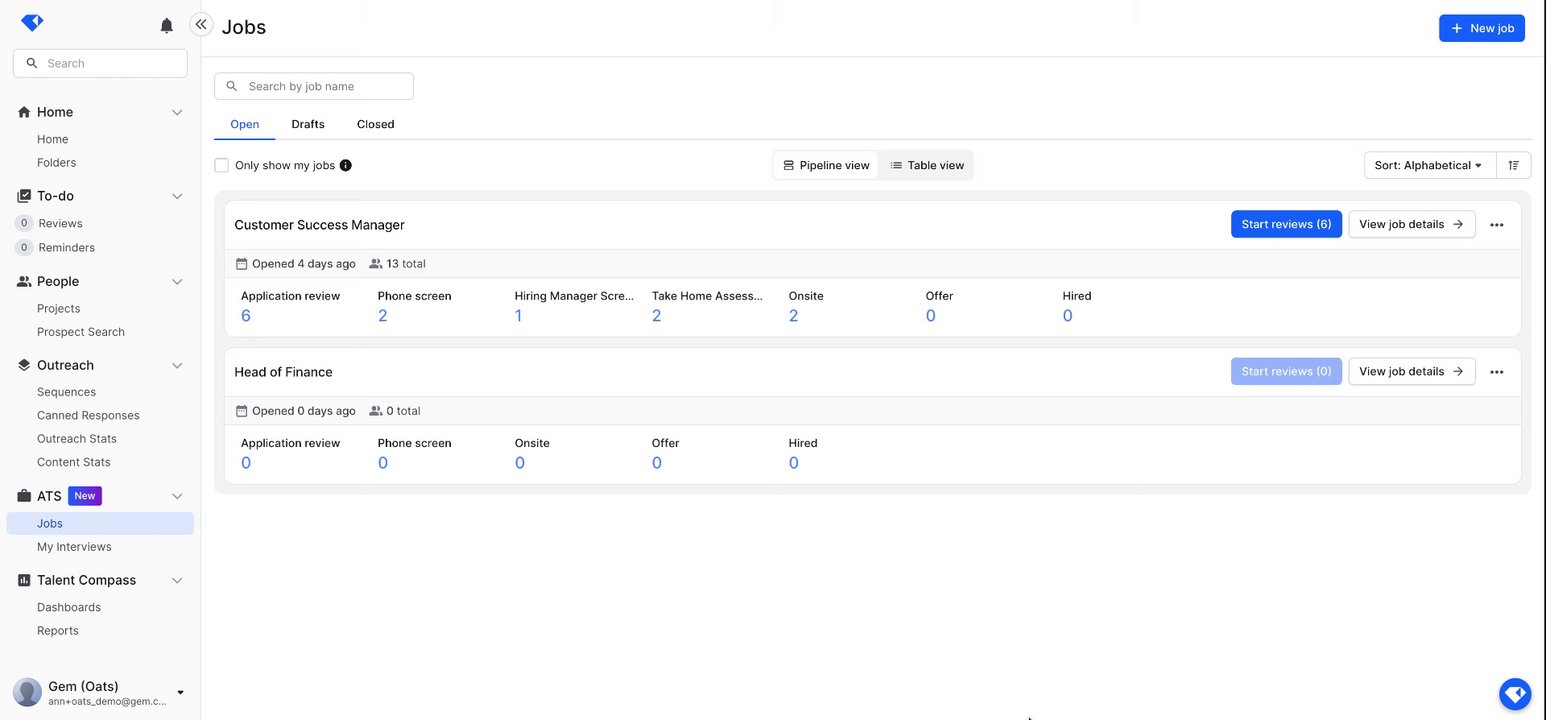
Task: Enable Only show my jobs checkbox
Action: (222, 165)
